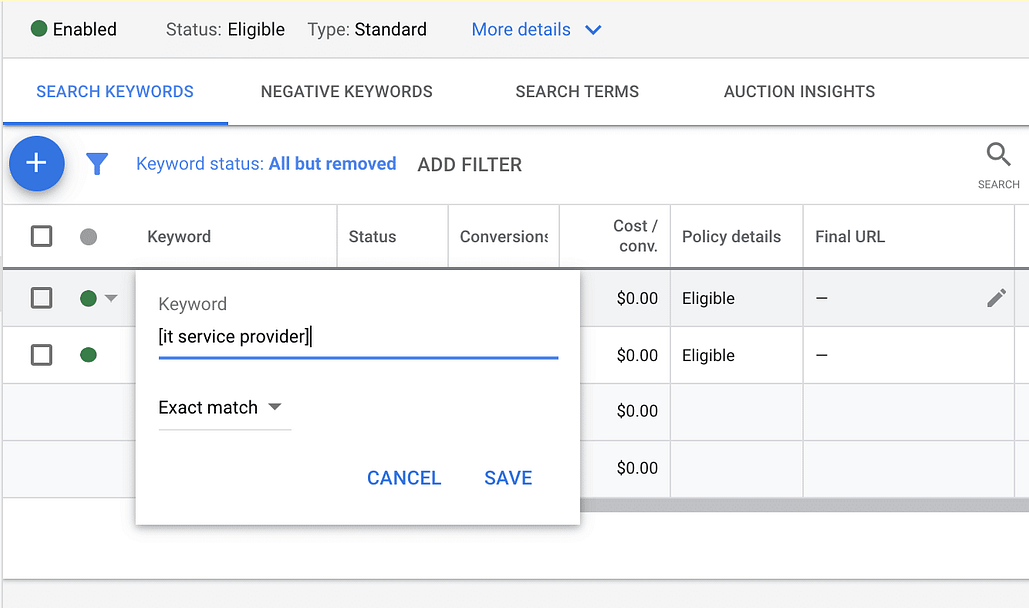Screen dimensions: 1029x608
Task: Open the AUCTION INSIGHTS tab
Action: [x=799, y=91]
